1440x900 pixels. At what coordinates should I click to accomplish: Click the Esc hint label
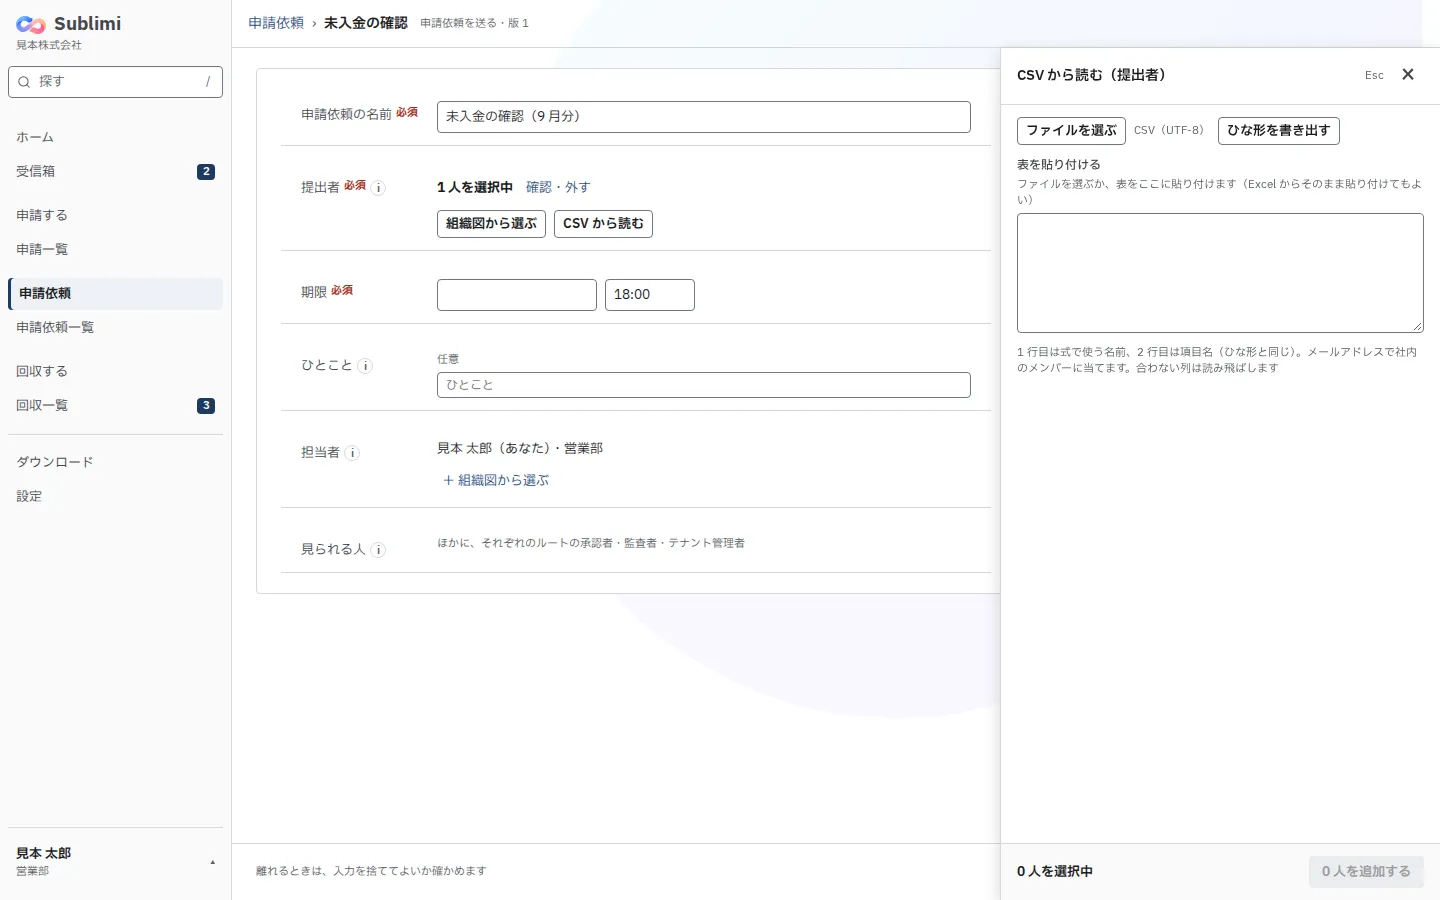coord(1374,75)
